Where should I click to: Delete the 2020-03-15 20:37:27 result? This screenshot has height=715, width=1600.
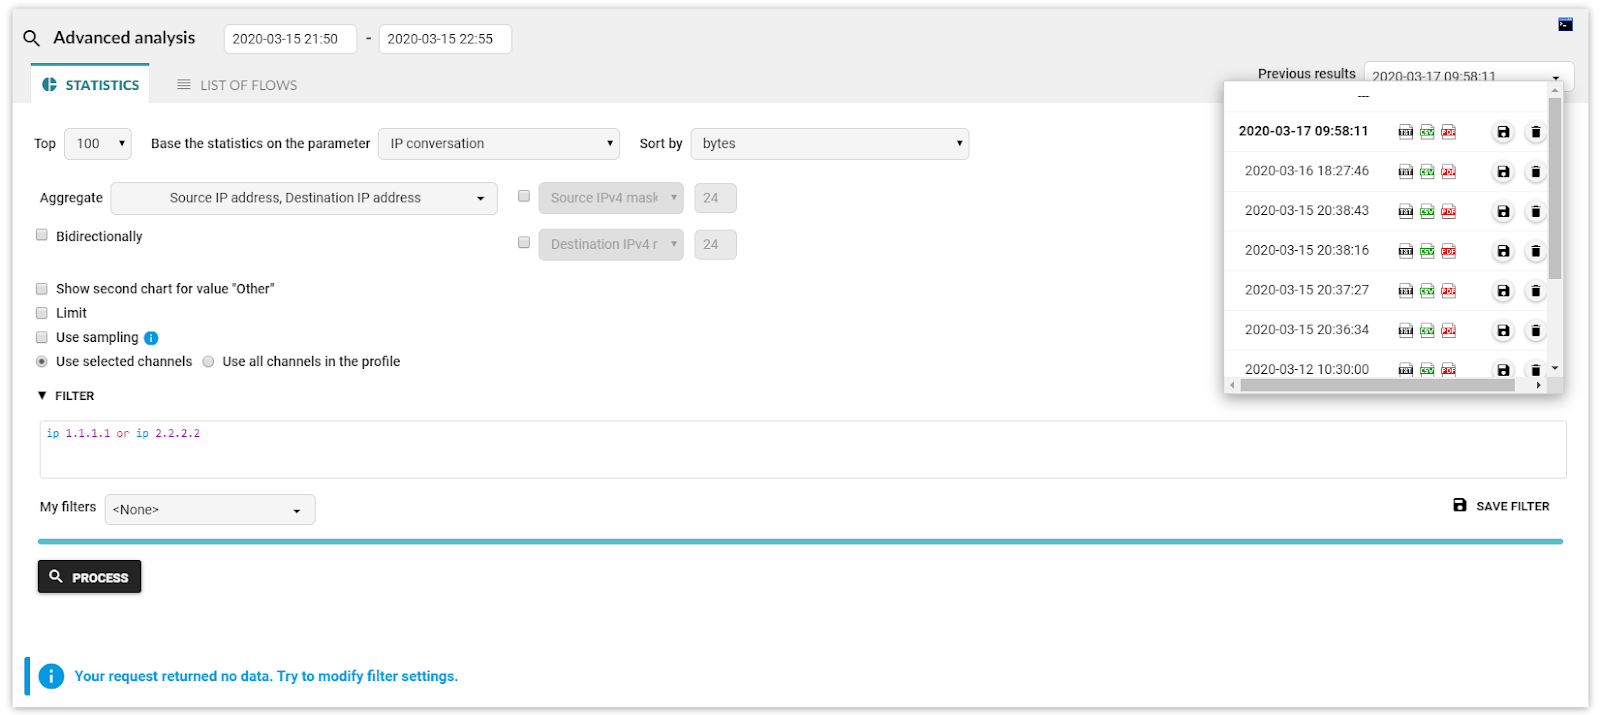coord(1535,291)
